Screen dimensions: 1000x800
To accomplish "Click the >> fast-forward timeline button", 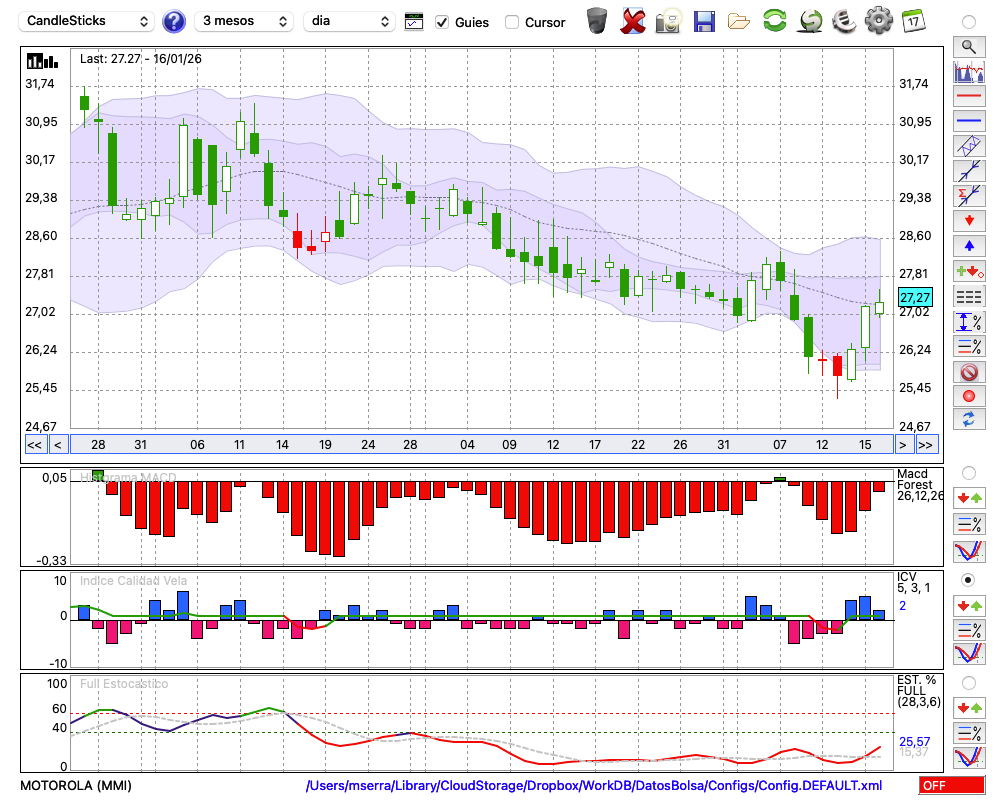I will [x=926, y=444].
